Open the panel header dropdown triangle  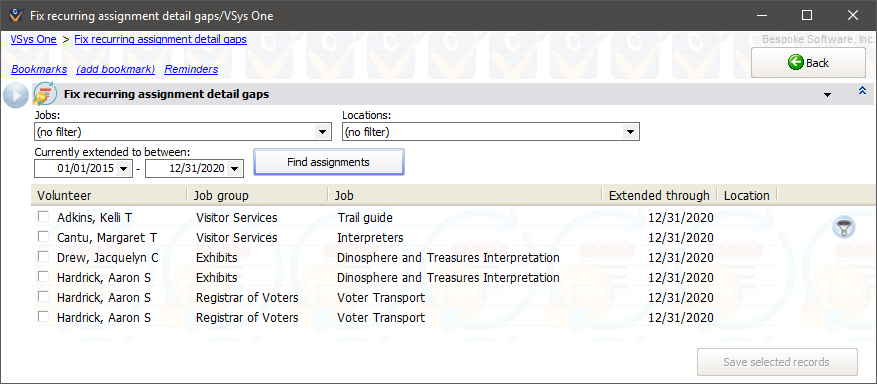click(x=827, y=95)
